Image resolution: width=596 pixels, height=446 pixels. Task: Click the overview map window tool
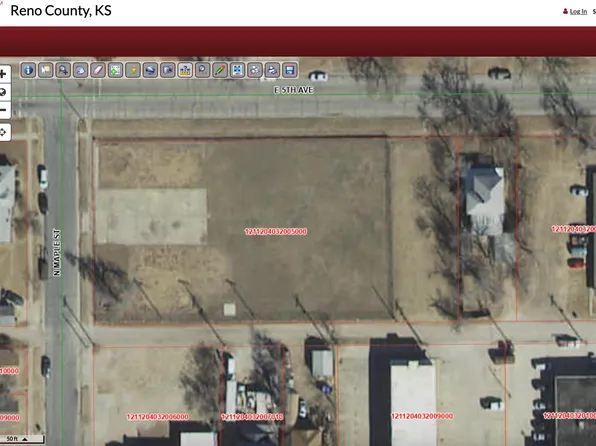click(x=168, y=70)
